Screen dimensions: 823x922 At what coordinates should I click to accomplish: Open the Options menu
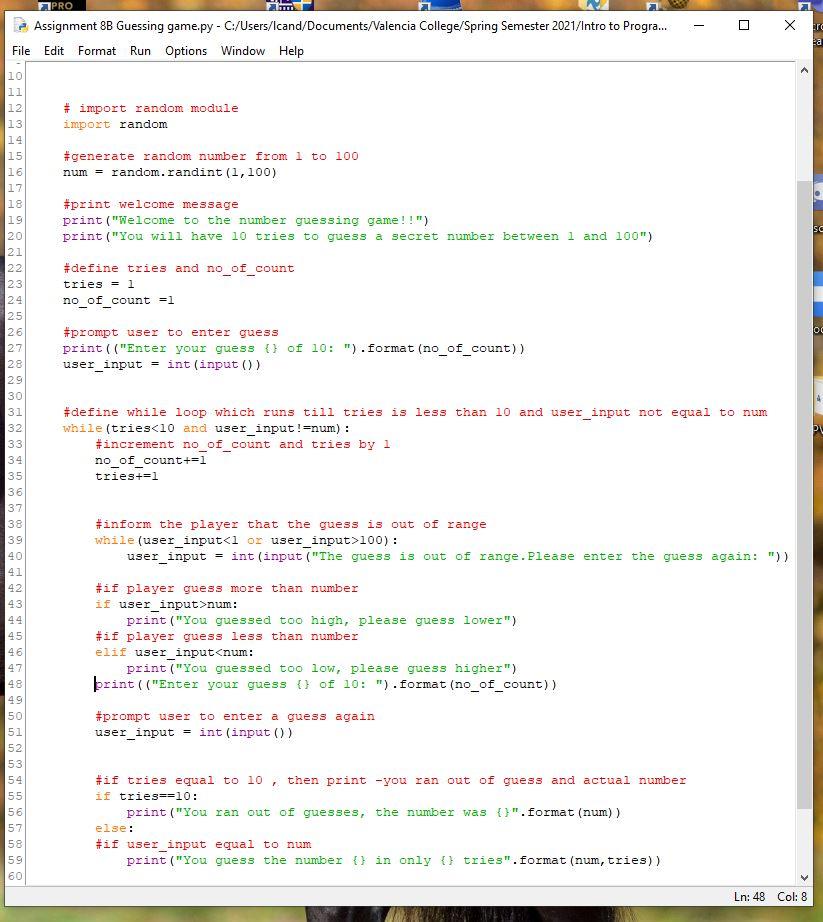click(x=186, y=51)
